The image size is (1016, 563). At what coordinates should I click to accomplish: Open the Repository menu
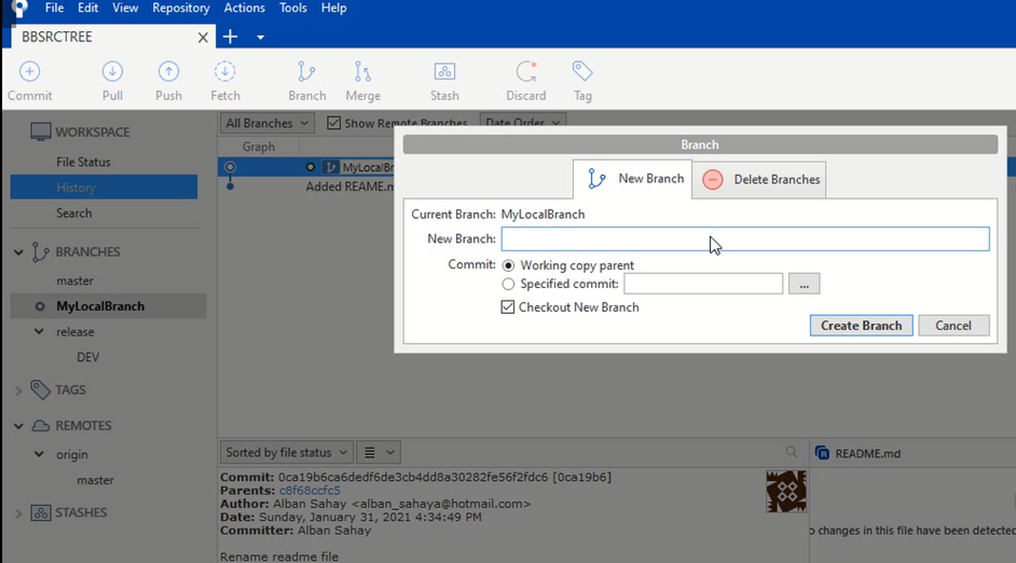pyautogui.click(x=181, y=8)
